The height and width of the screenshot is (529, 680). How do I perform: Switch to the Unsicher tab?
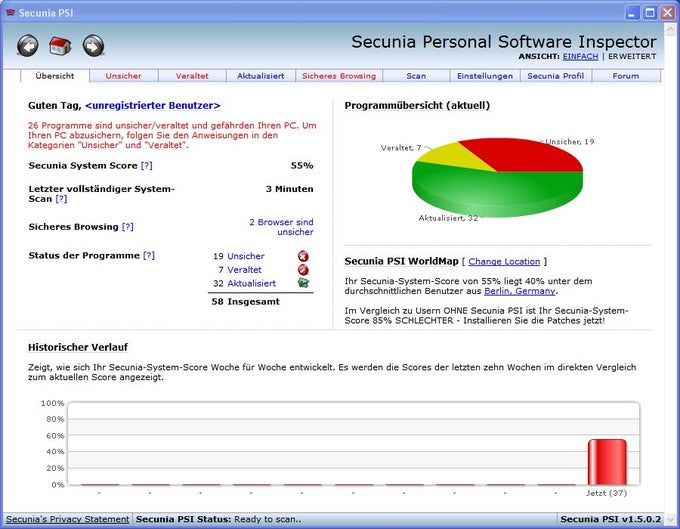(124, 76)
